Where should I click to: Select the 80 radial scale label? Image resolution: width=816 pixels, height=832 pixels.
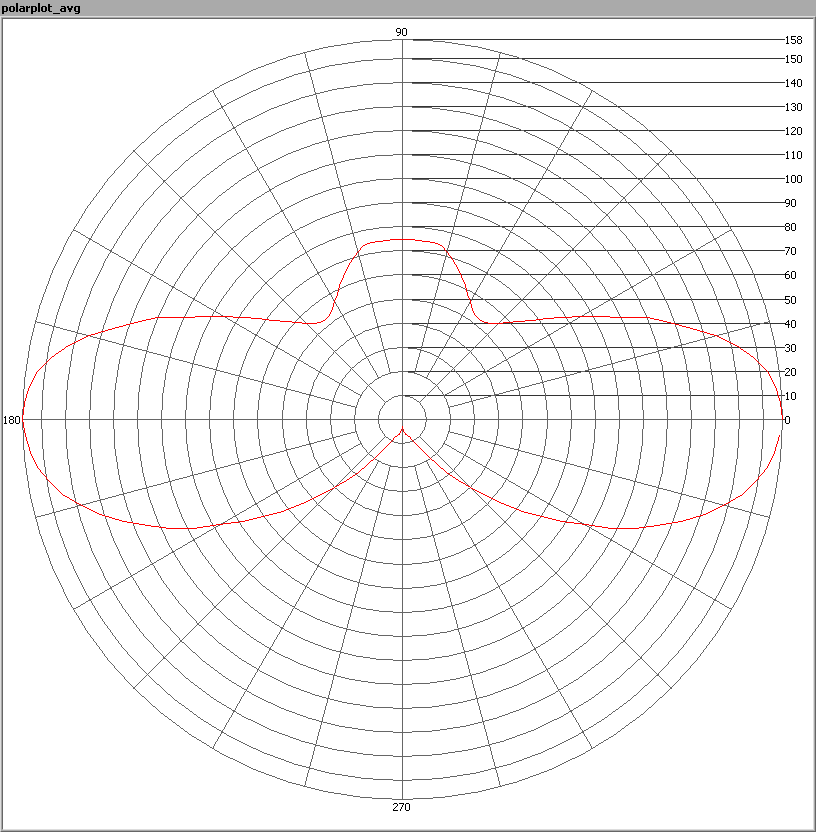point(790,227)
